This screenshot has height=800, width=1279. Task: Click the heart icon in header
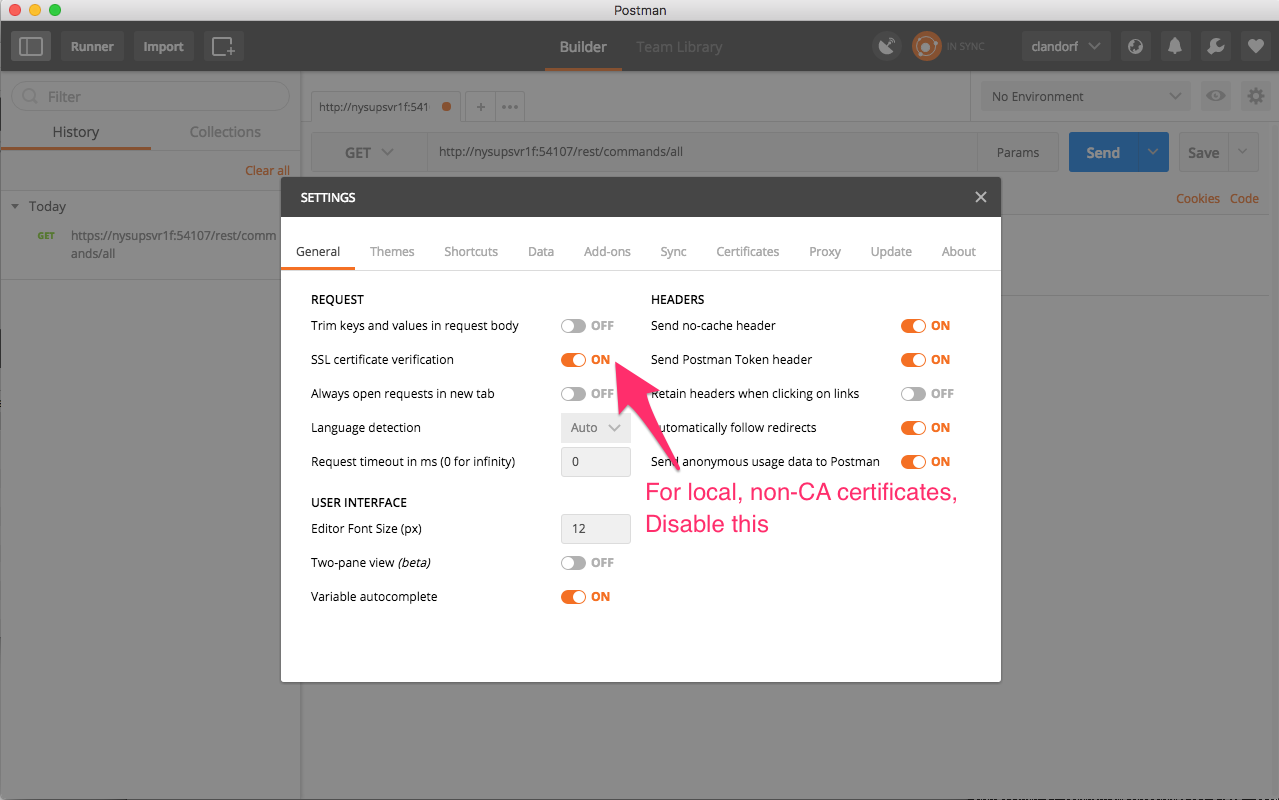[x=1256, y=46]
